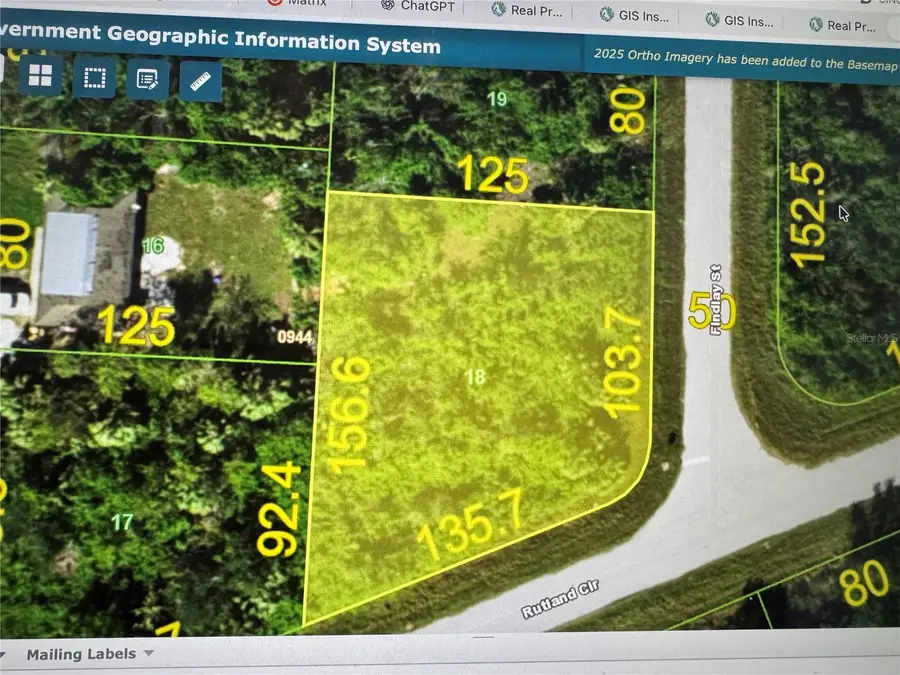Open the notes edit list tool
The width and height of the screenshot is (900, 675).
point(148,79)
